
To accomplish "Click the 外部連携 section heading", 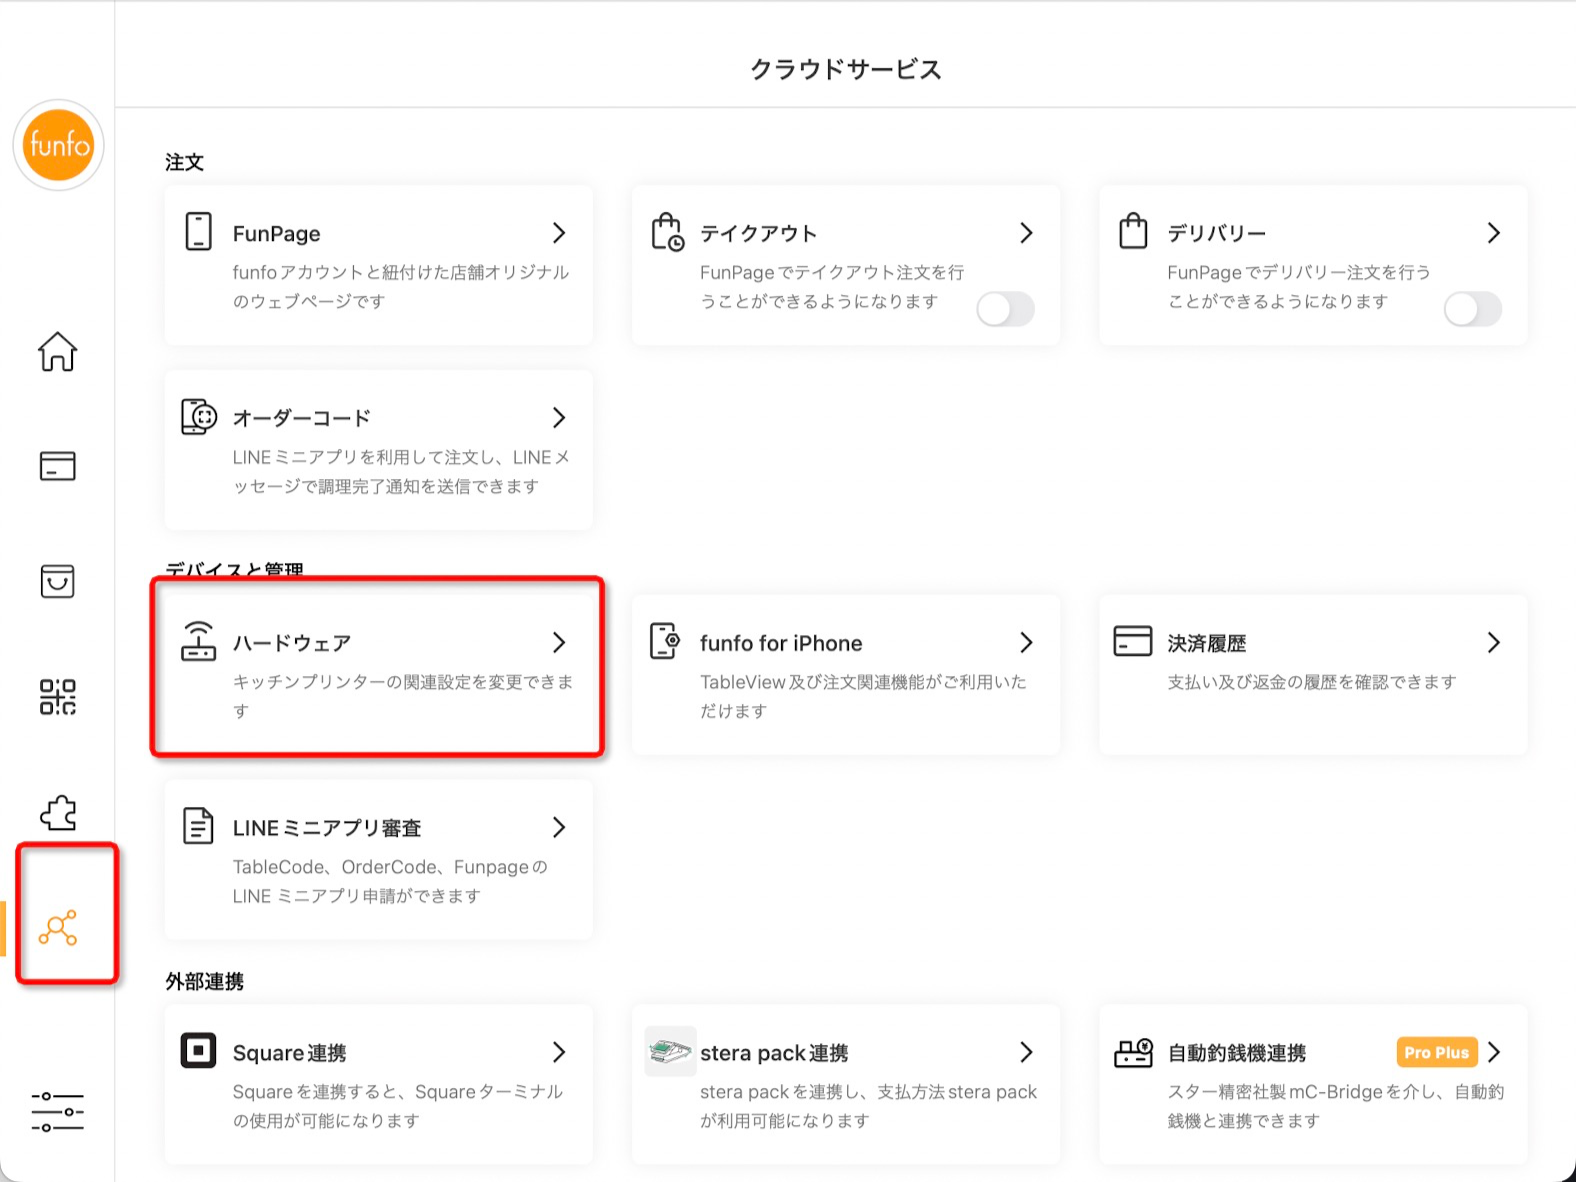I will 204,981.
